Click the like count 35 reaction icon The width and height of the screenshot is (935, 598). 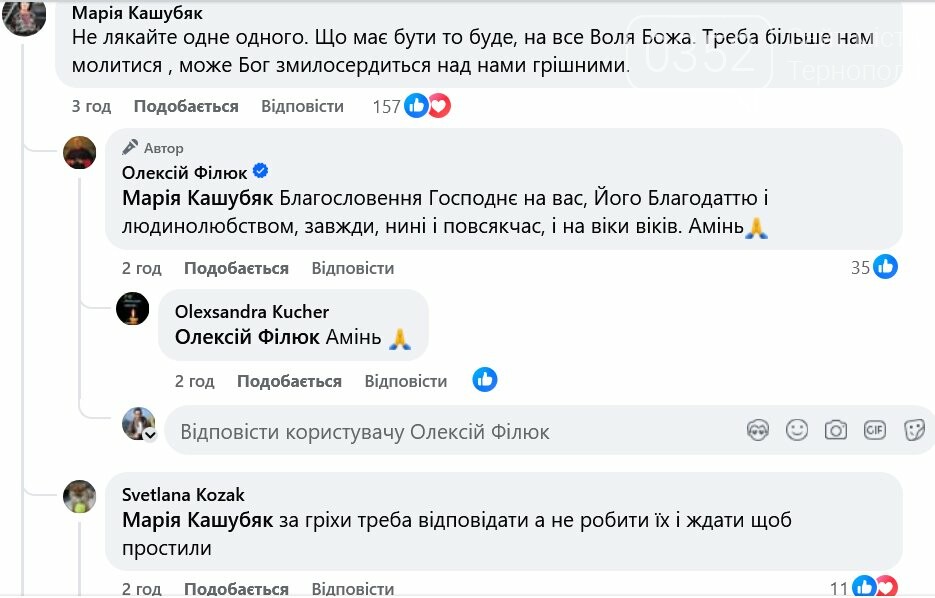(x=885, y=267)
